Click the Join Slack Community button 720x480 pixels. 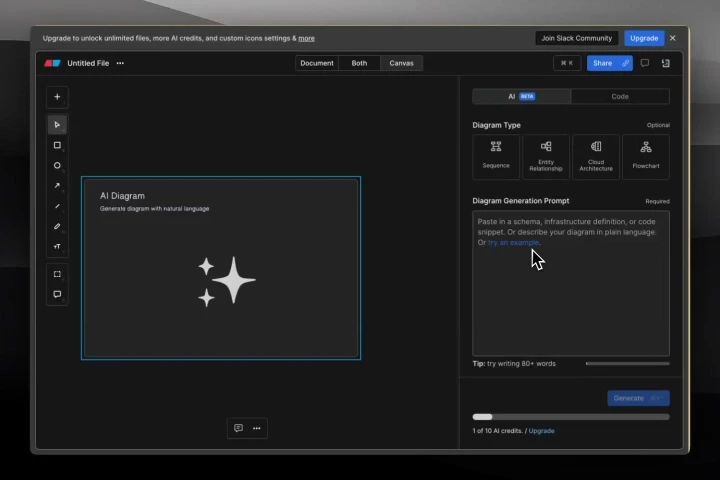click(x=576, y=38)
